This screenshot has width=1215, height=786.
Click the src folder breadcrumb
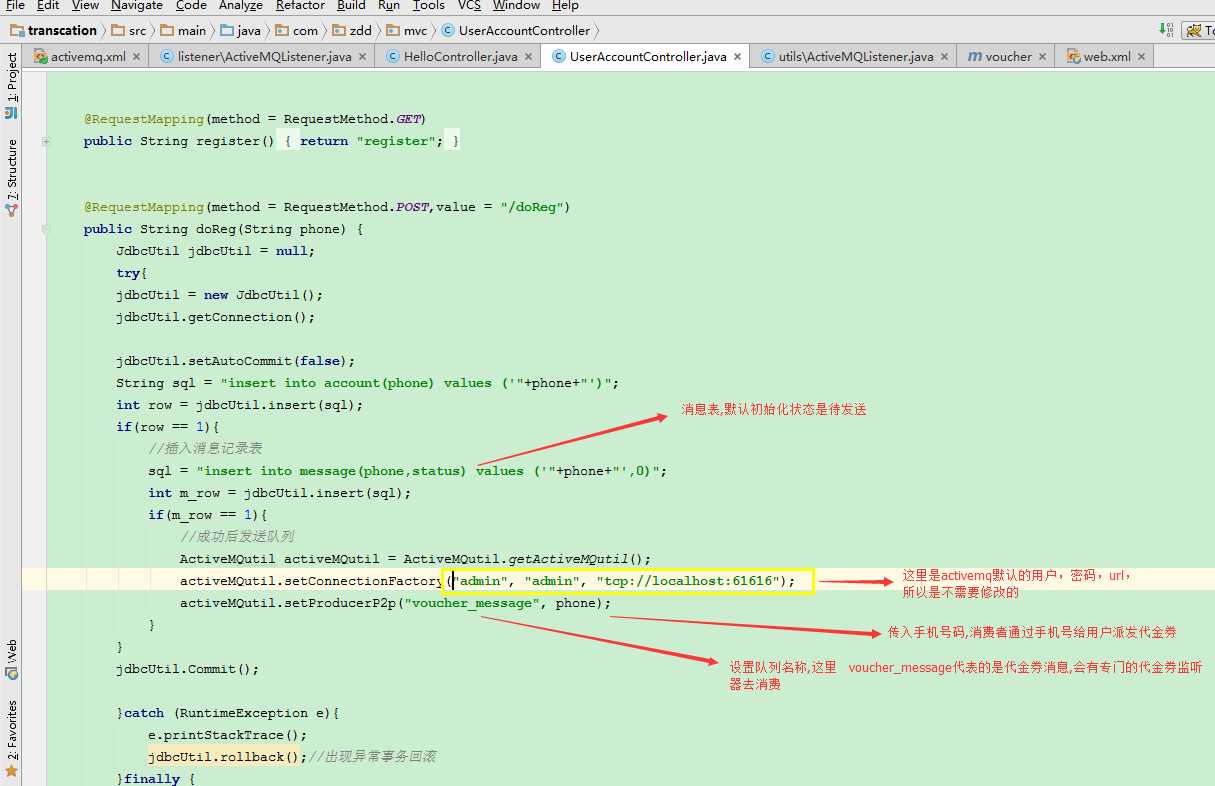[129, 30]
